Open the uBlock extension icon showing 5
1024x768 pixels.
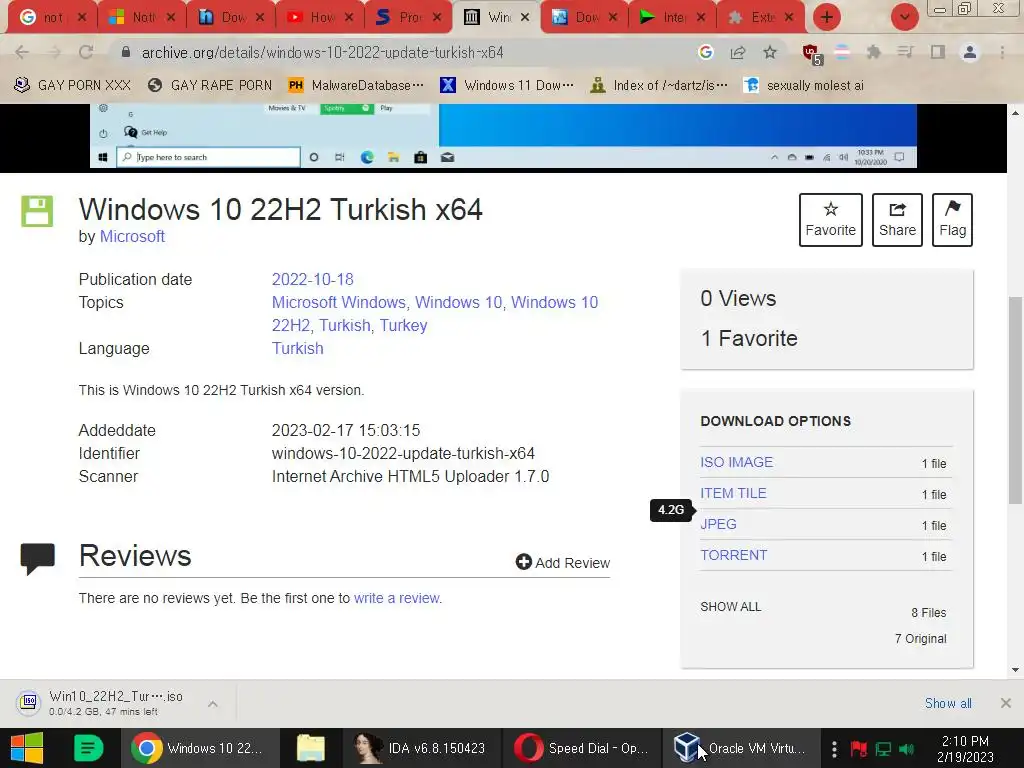(812, 54)
